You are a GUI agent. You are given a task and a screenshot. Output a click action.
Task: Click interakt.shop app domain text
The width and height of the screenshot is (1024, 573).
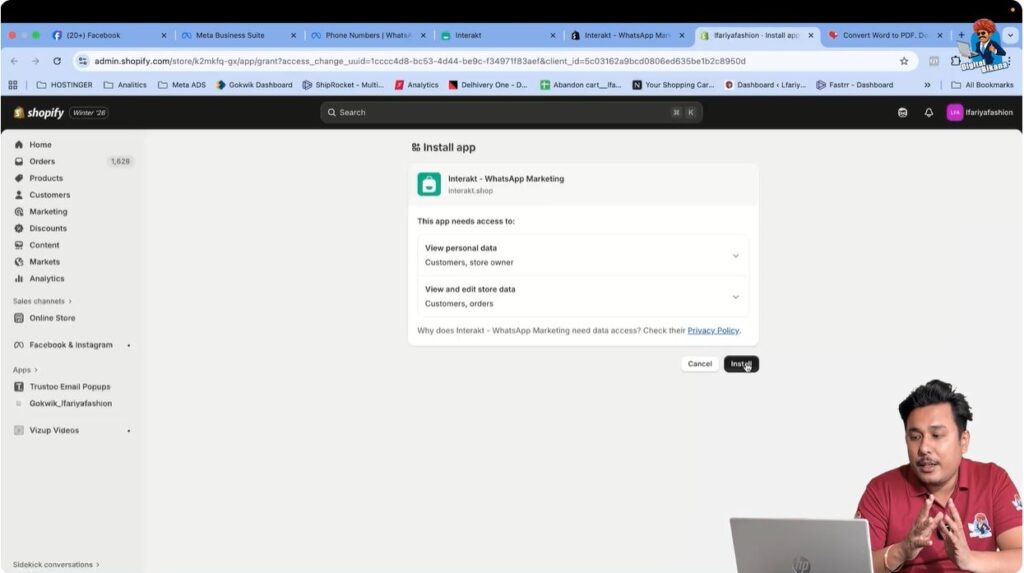pos(470,191)
